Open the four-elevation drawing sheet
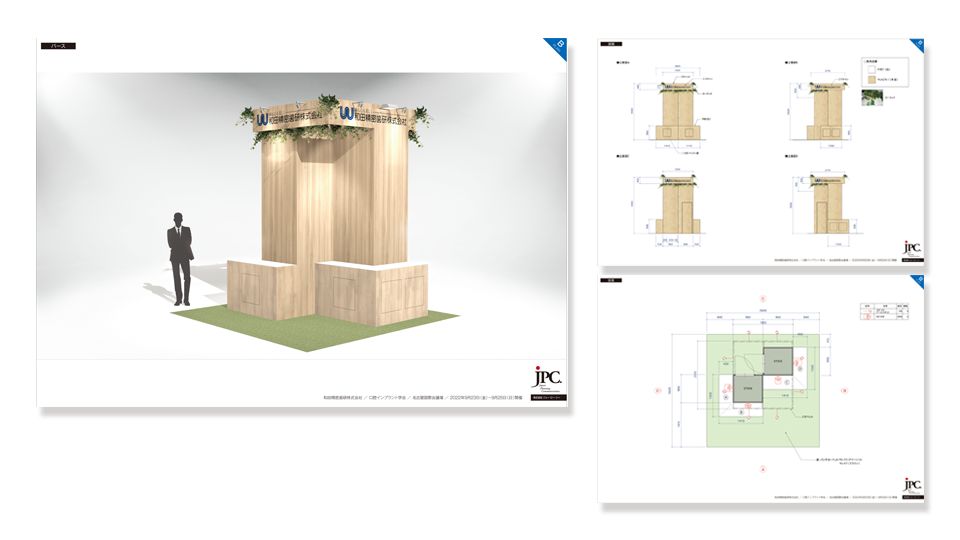The width and height of the screenshot is (960, 540). point(761,152)
